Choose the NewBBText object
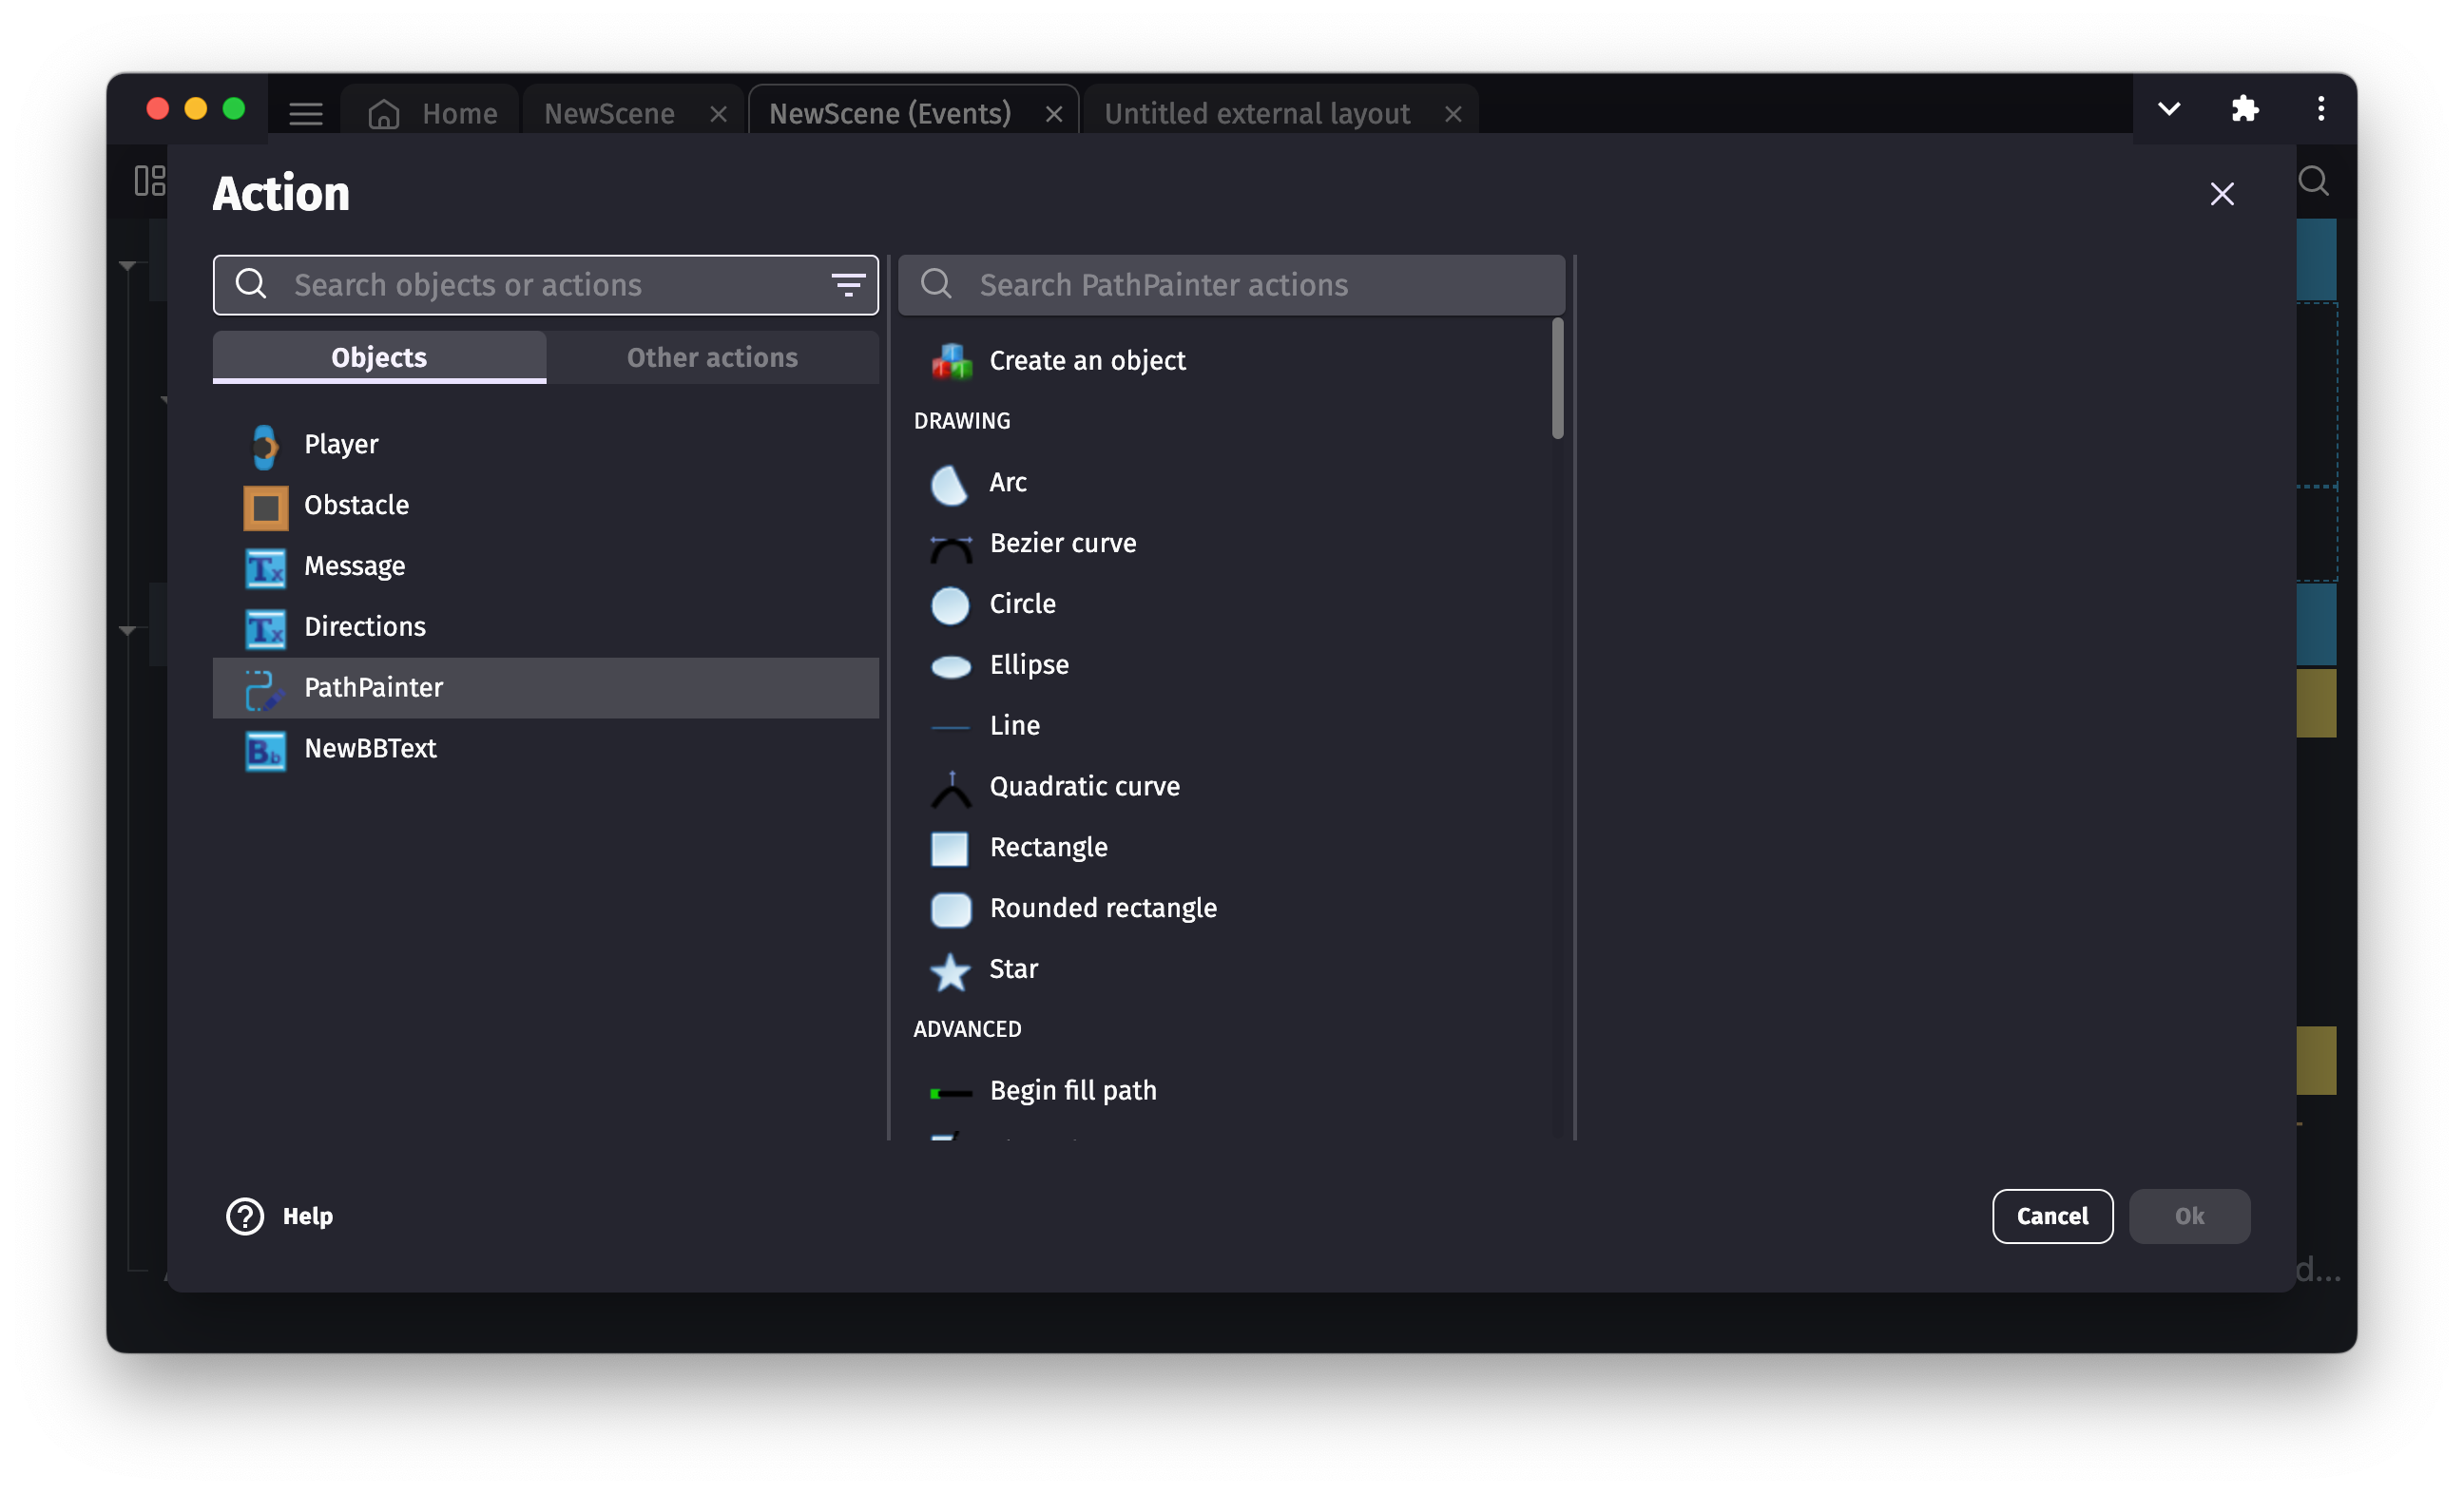Screen dimensions: 2464x1494 369,748
